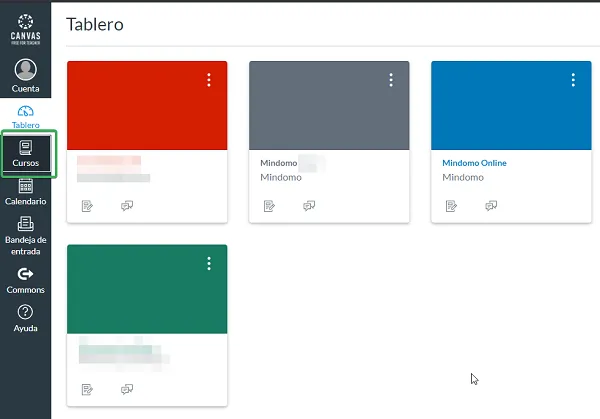Click the Tablero page heading
The height and width of the screenshot is (419, 600).
click(x=95, y=24)
